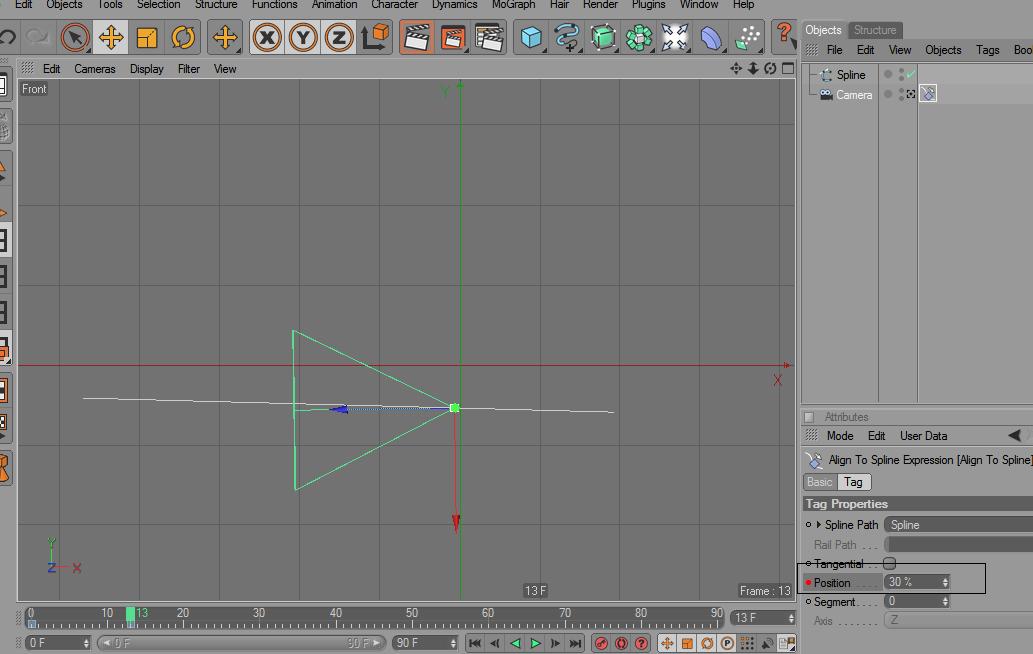1033x654 pixels.
Task: Open the Render menu
Action: [x=600, y=5]
